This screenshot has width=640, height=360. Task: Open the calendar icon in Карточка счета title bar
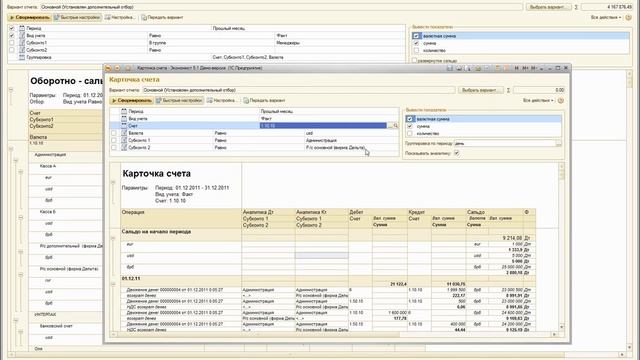(506, 68)
